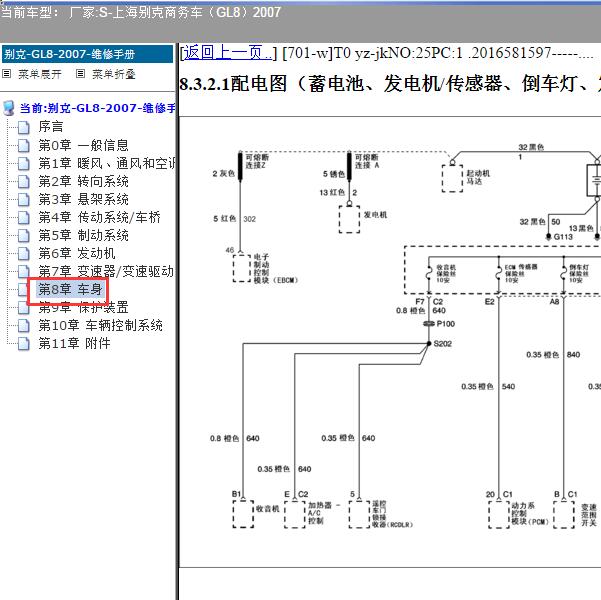
Task: Click the 菜单折叠 list icon
Action: click(80, 74)
